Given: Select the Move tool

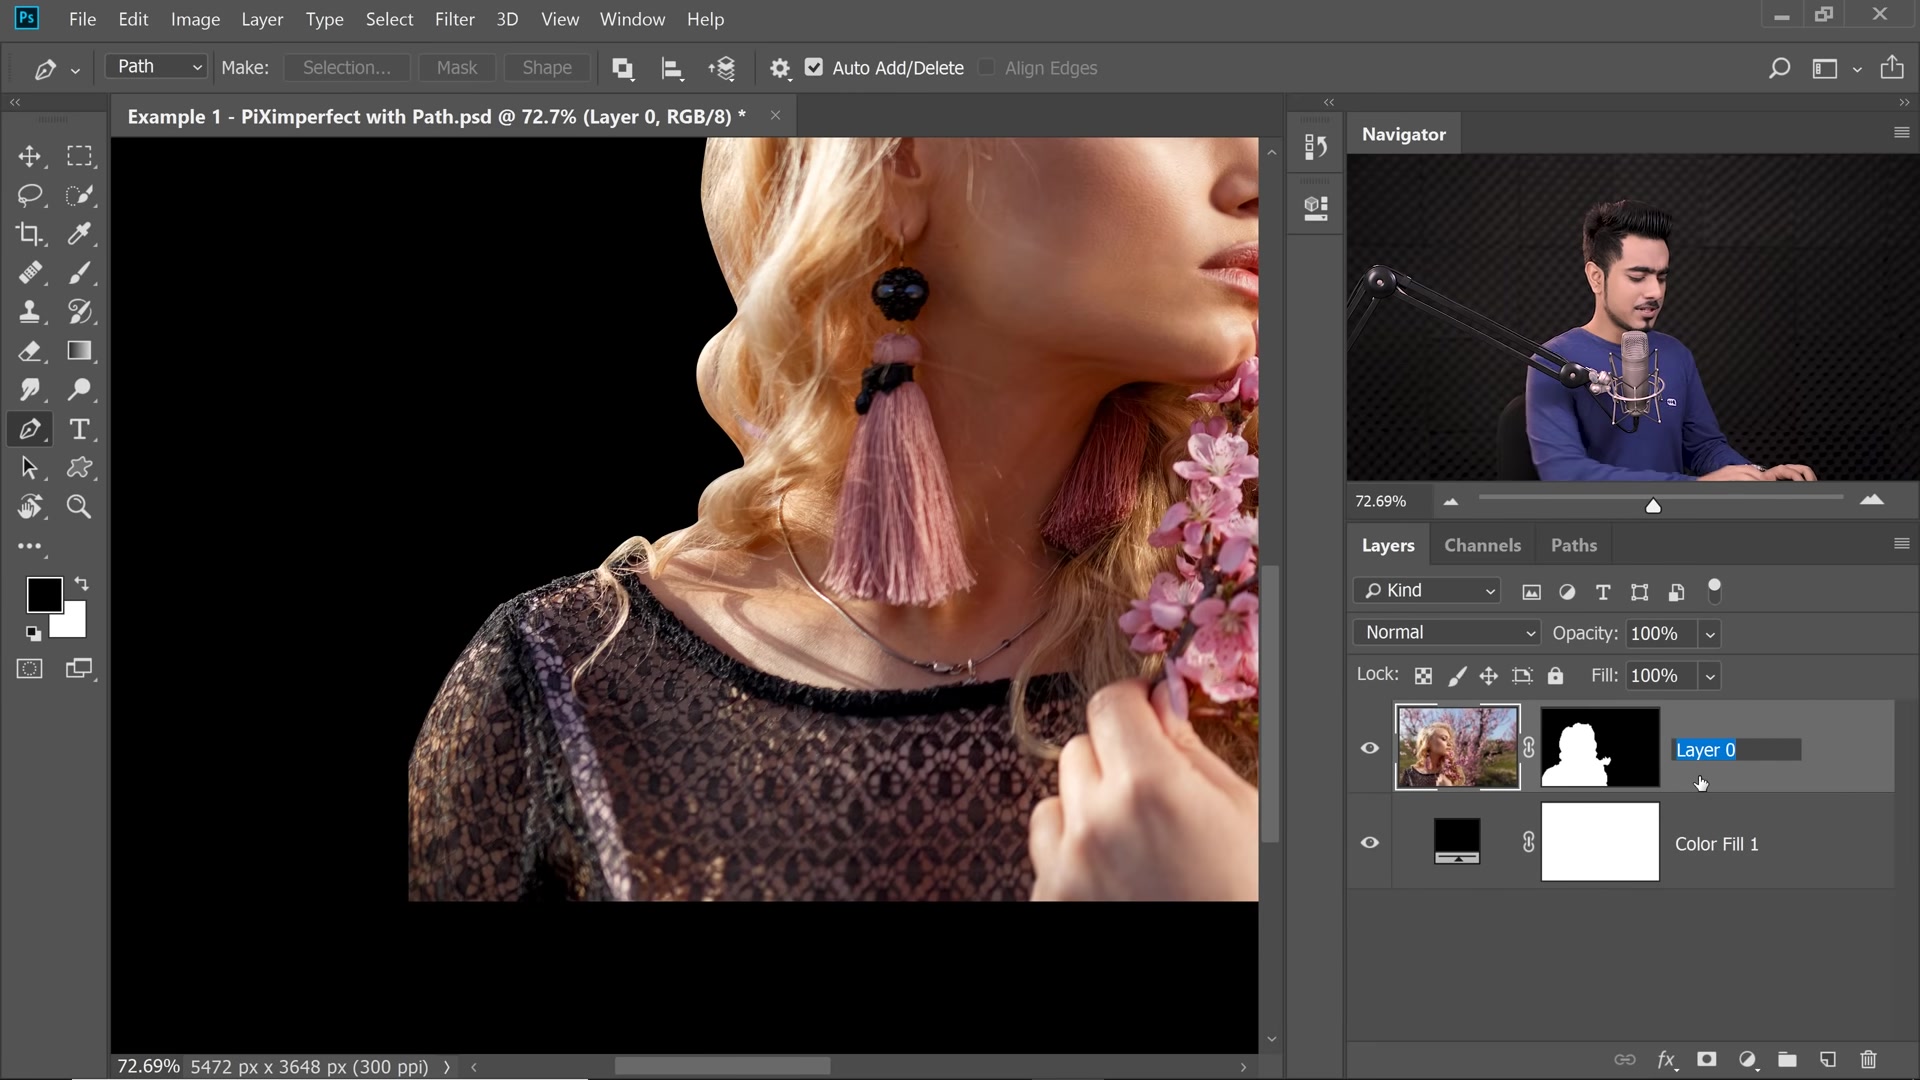Looking at the screenshot, I should [30, 156].
